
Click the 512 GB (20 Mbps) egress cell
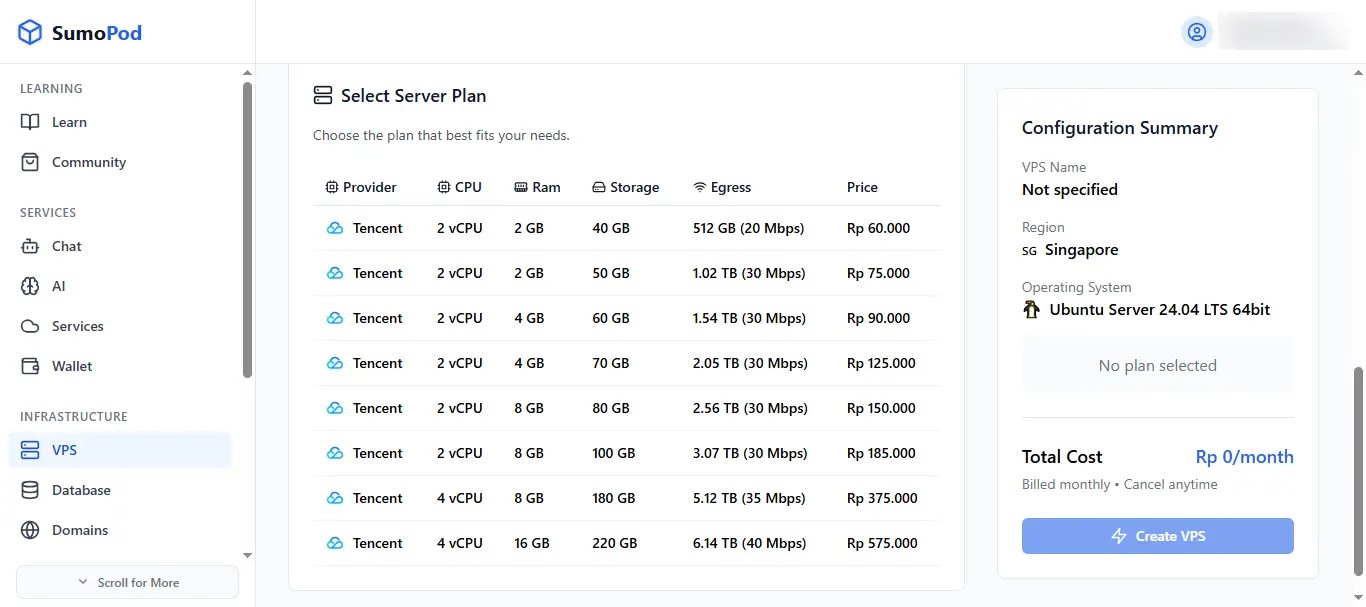tap(748, 228)
